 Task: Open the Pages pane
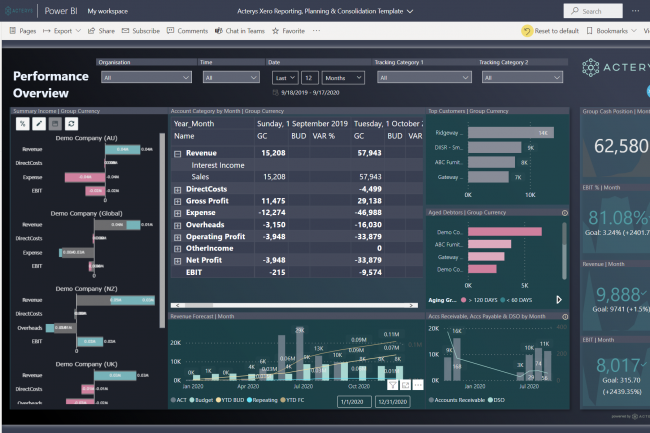(x=23, y=31)
